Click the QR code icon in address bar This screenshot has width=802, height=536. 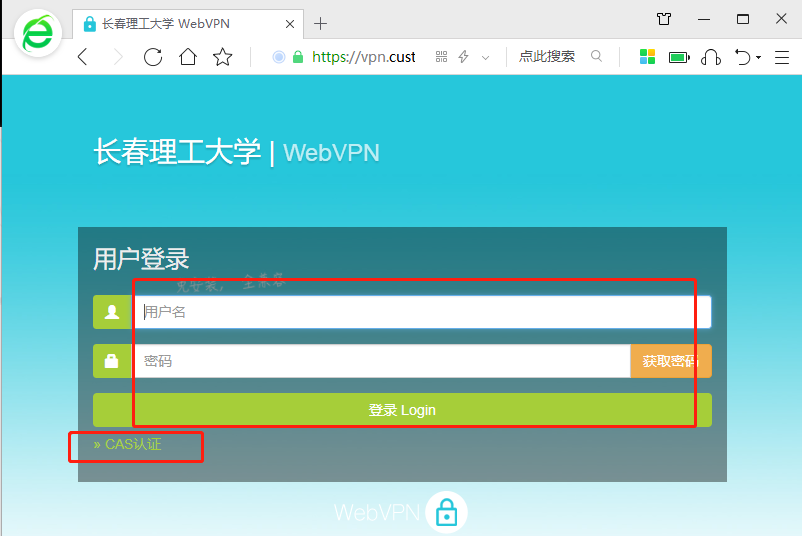(441, 56)
